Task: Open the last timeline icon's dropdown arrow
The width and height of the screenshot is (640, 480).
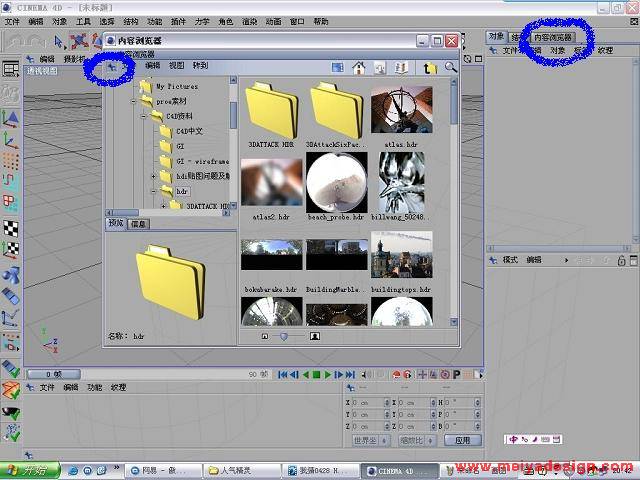Action: 481,374
